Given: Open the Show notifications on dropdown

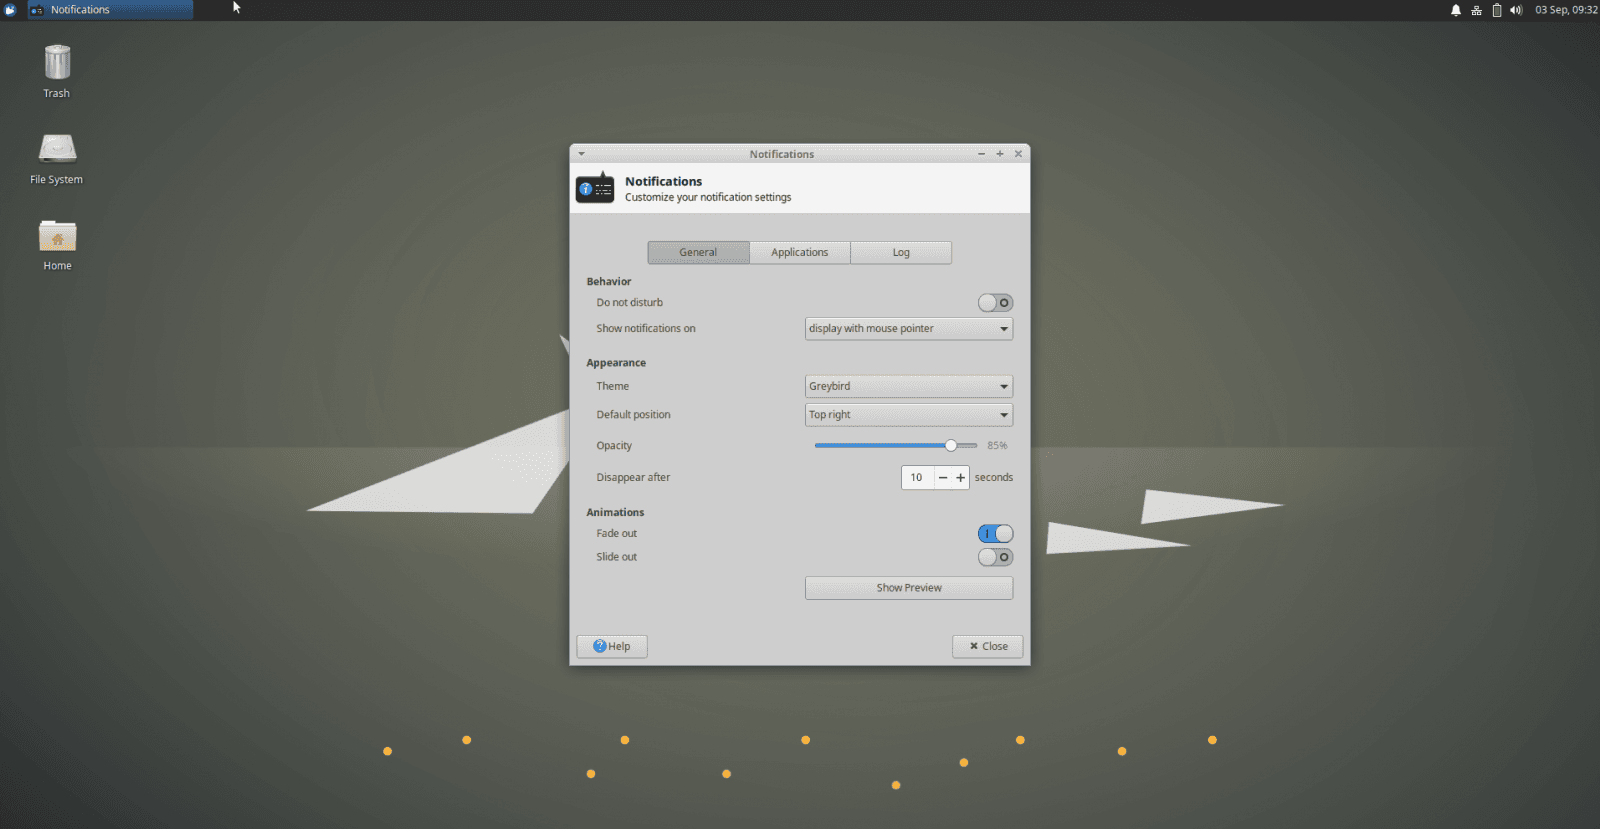Looking at the screenshot, I should [x=909, y=329].
